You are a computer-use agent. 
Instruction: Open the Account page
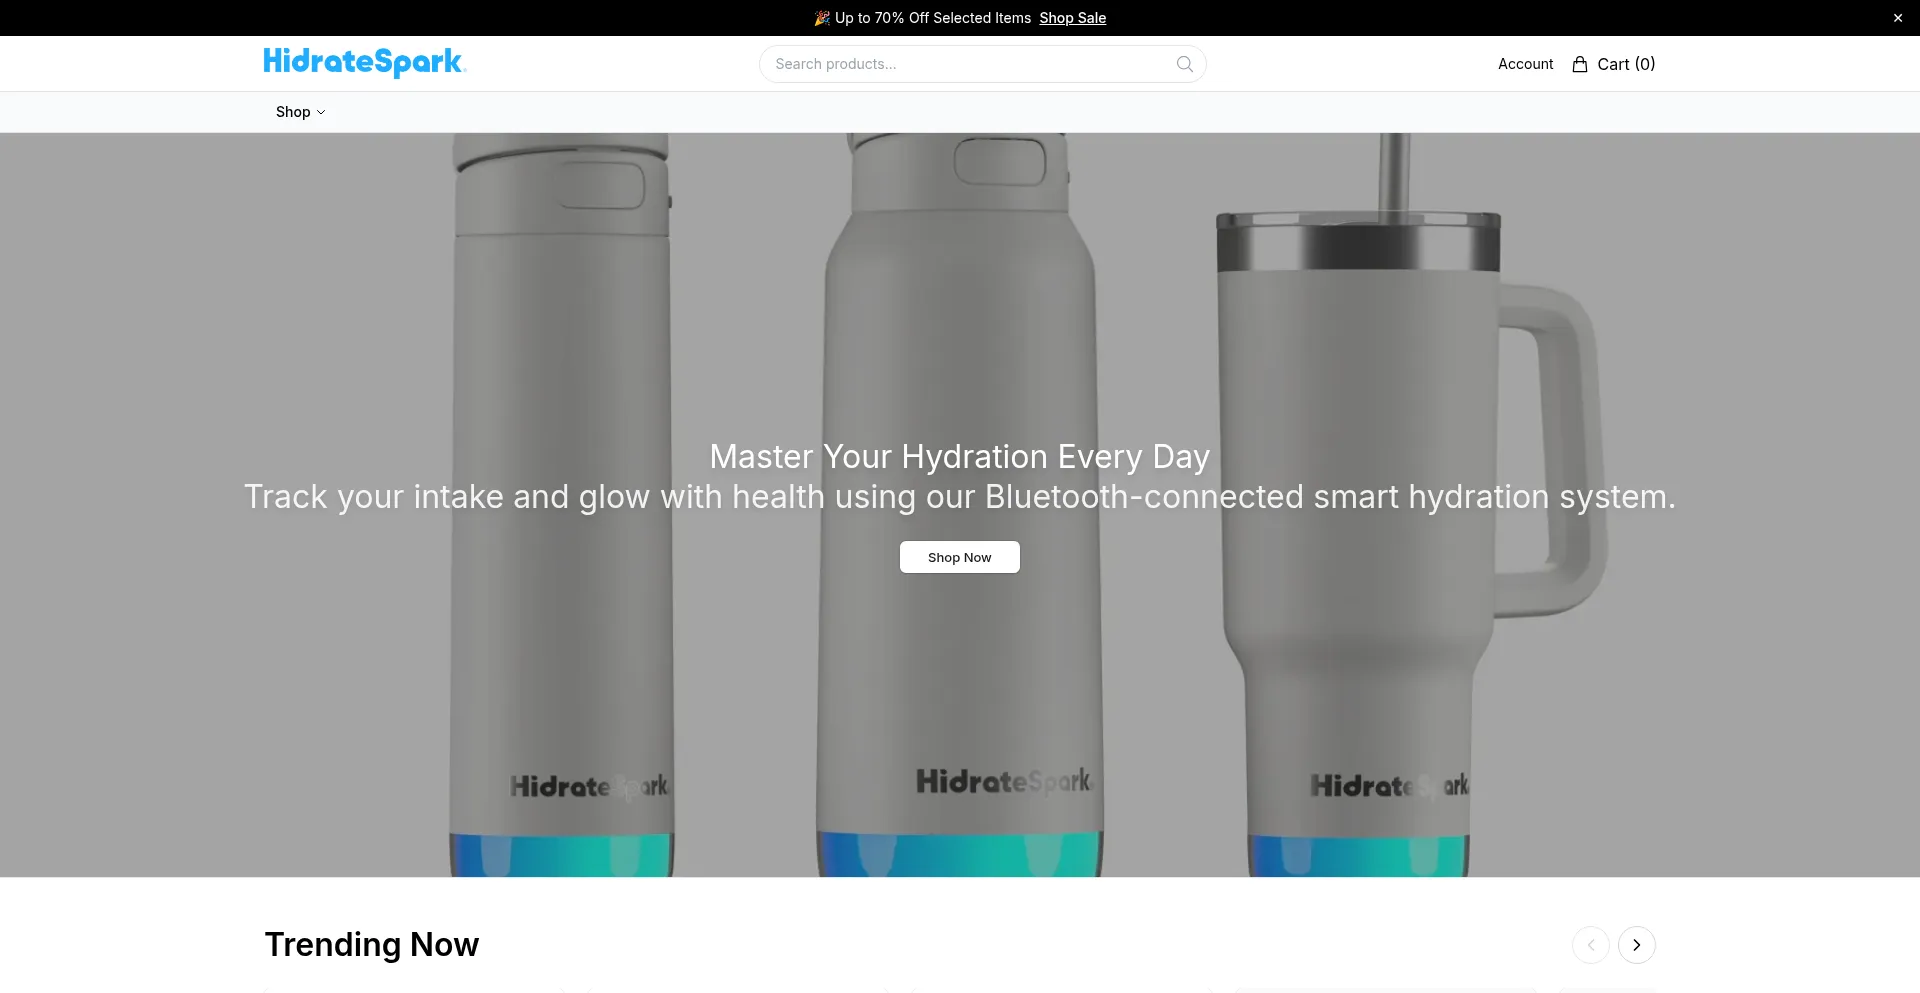[x=1525, y=64]
